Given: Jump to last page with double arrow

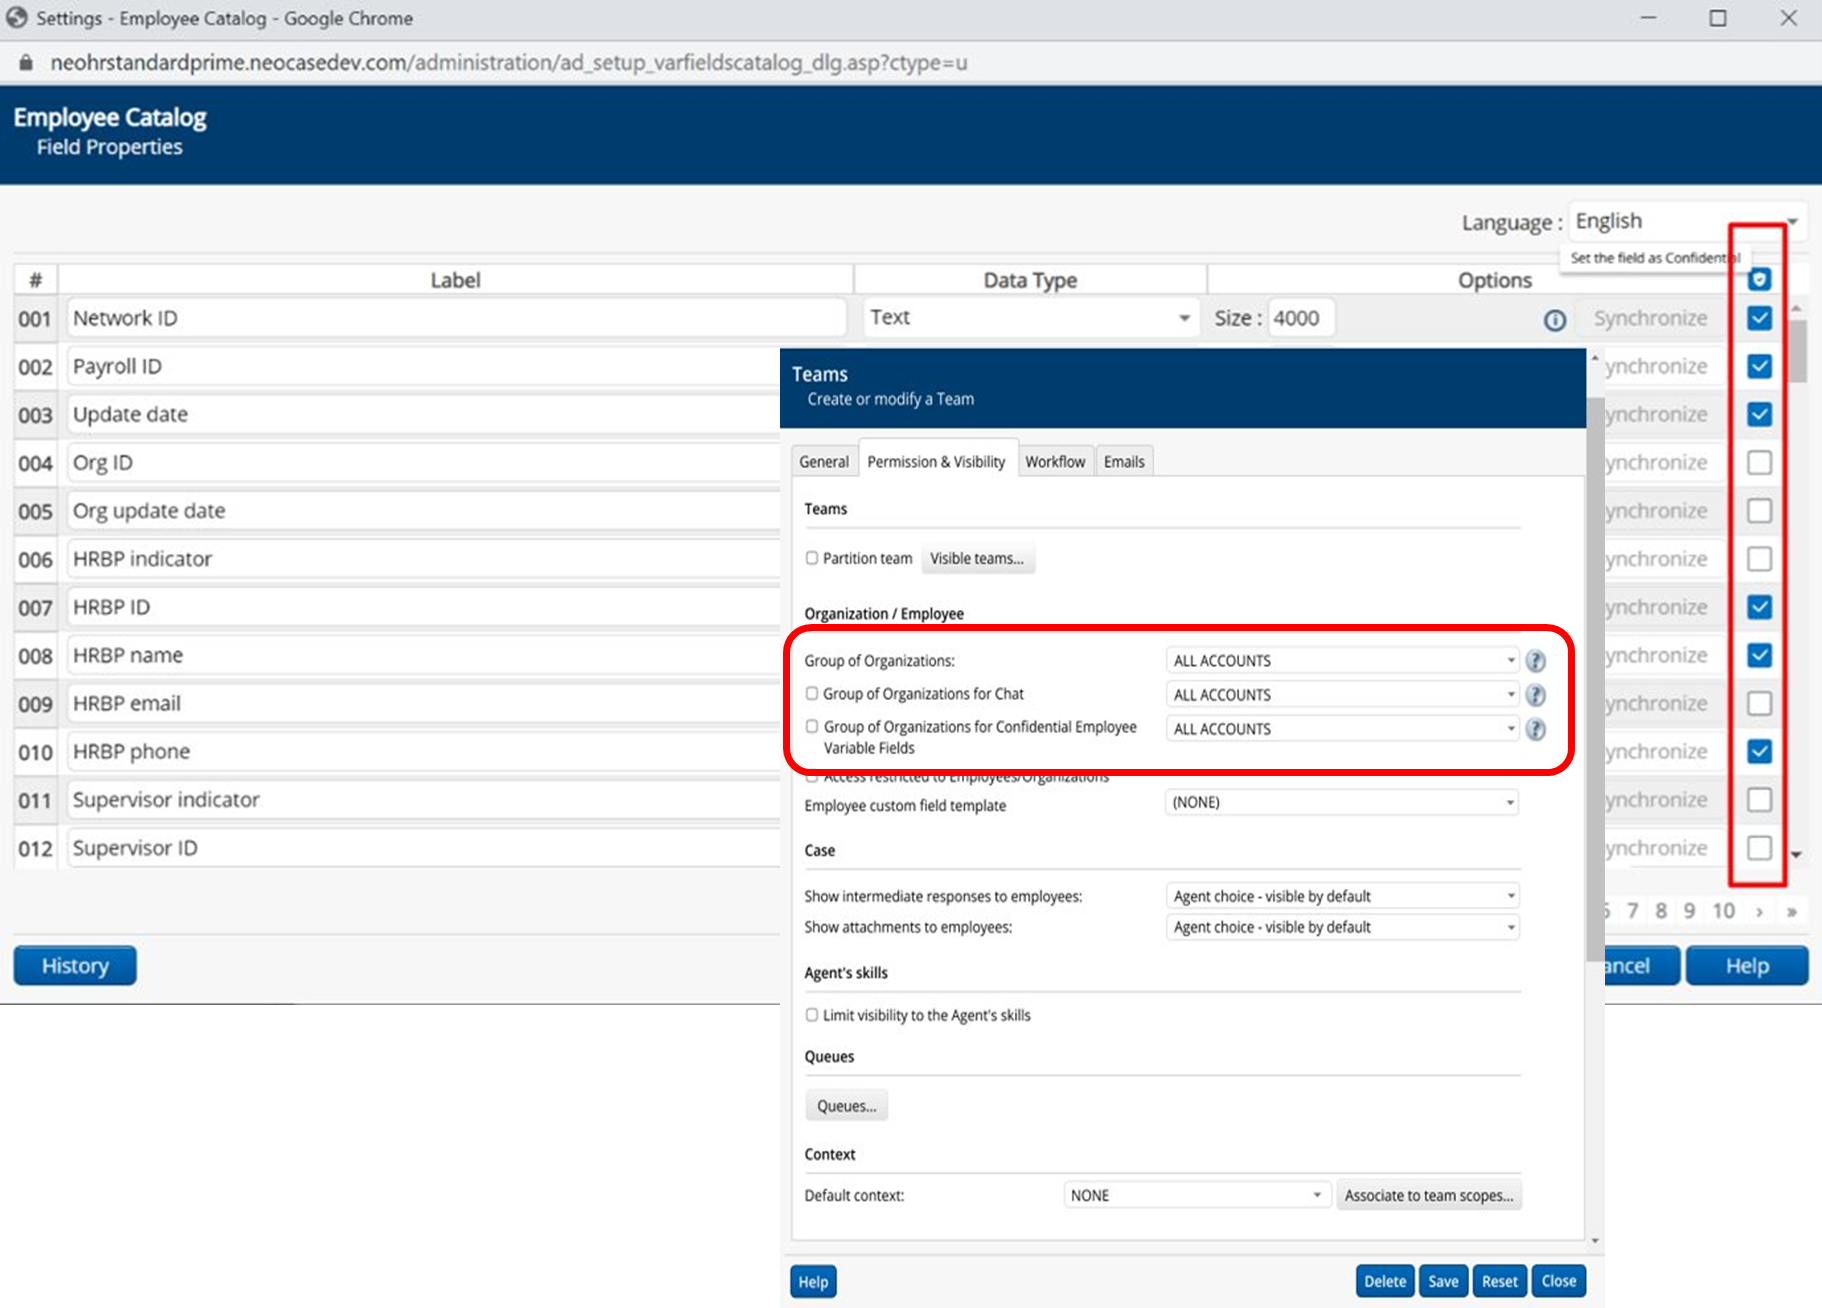Looking at the screenshot, I should (1791, 911).
